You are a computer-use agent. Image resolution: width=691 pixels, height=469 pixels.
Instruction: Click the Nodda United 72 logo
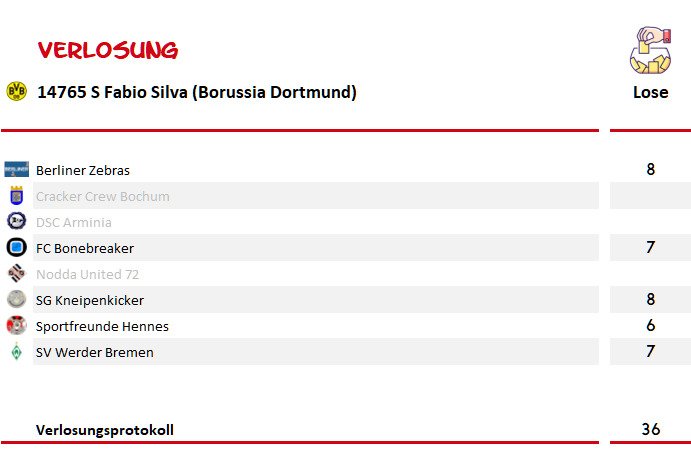pyautogui.click(x=16, y=273)
